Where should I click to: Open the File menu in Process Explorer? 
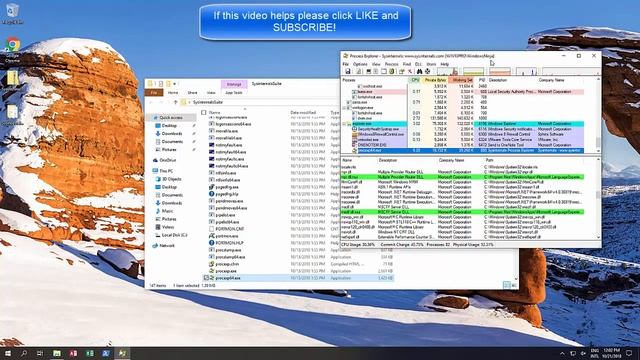pyautogui.click(x=346, y=64)
